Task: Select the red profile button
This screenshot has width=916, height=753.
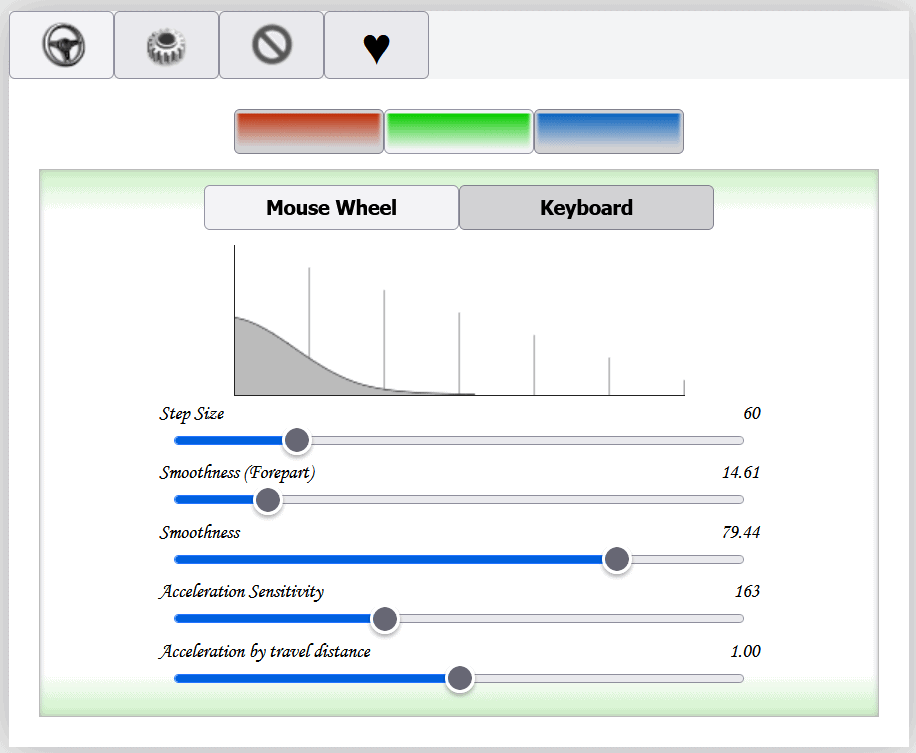Action: tap(308, 132)
